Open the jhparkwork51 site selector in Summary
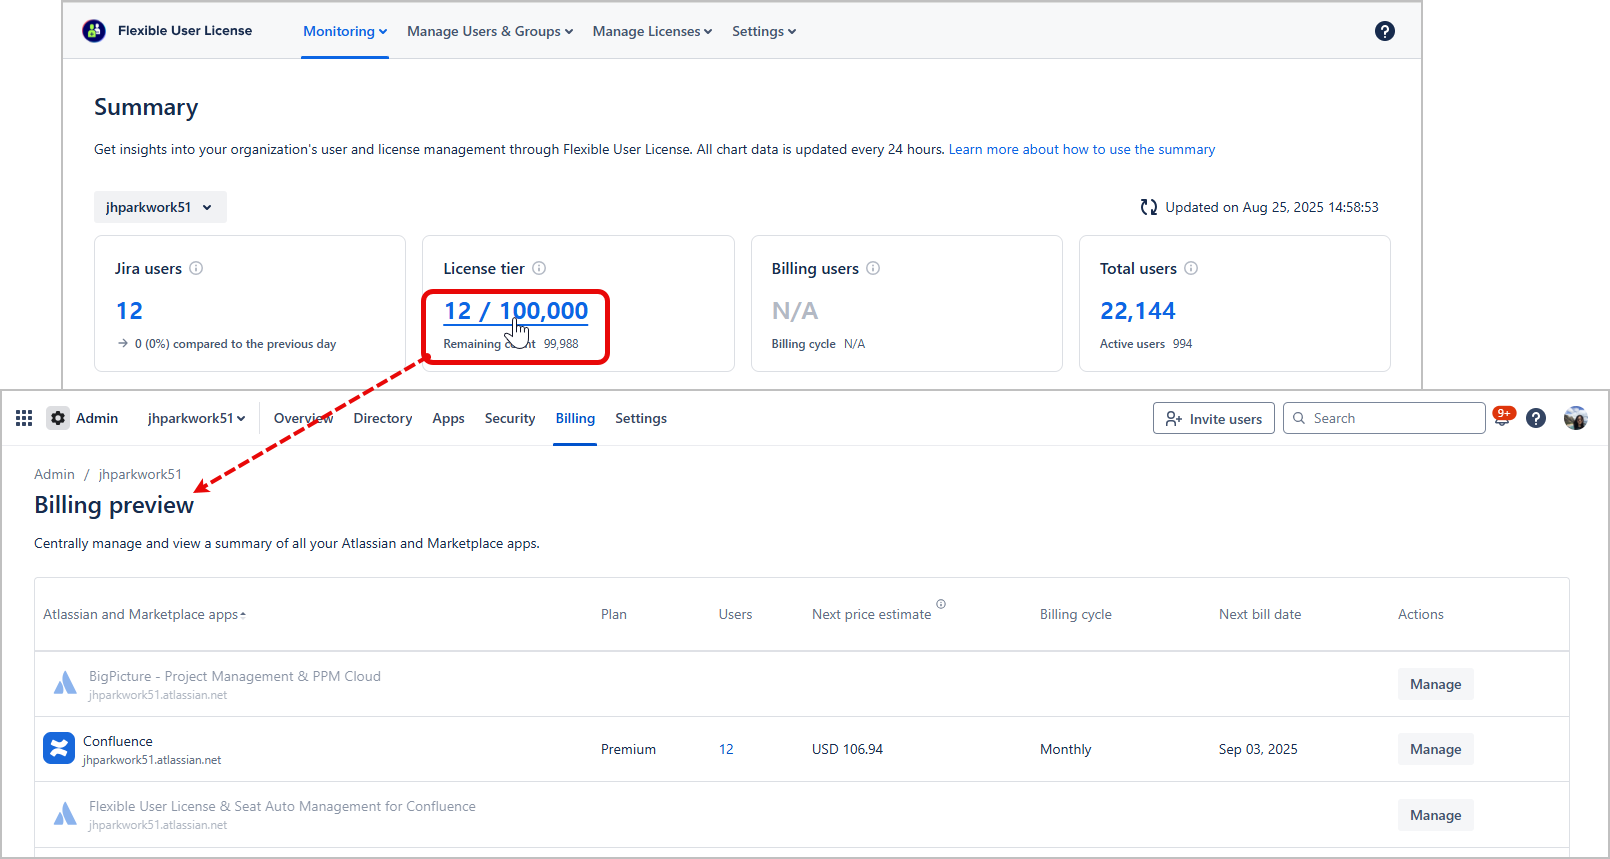 pos(160,207)
